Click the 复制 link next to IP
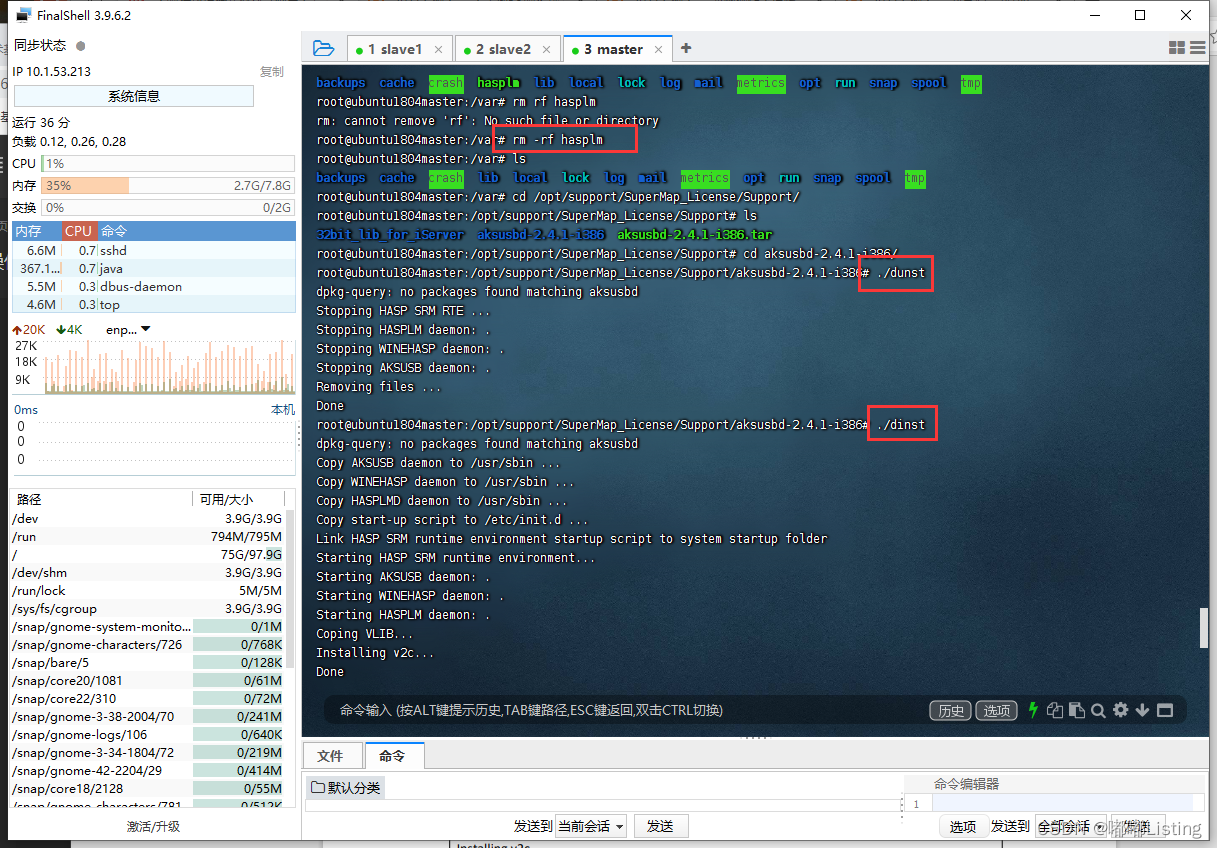 (x=271, y=72)
